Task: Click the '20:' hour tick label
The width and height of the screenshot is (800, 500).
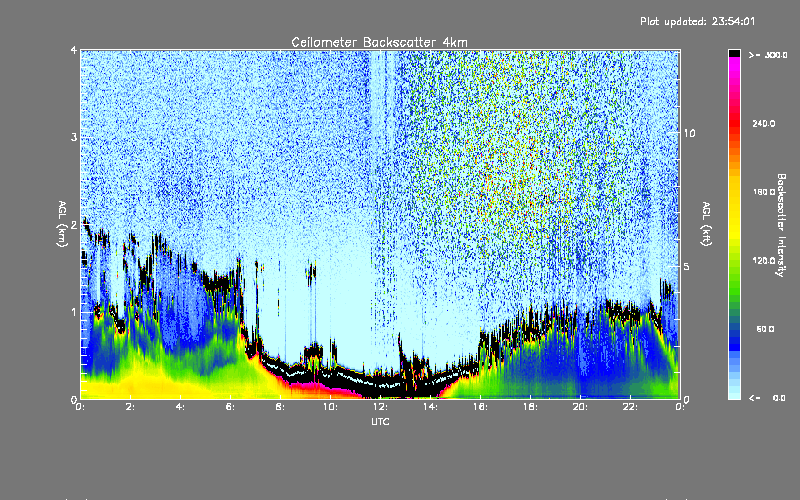Action: point(580,407)
